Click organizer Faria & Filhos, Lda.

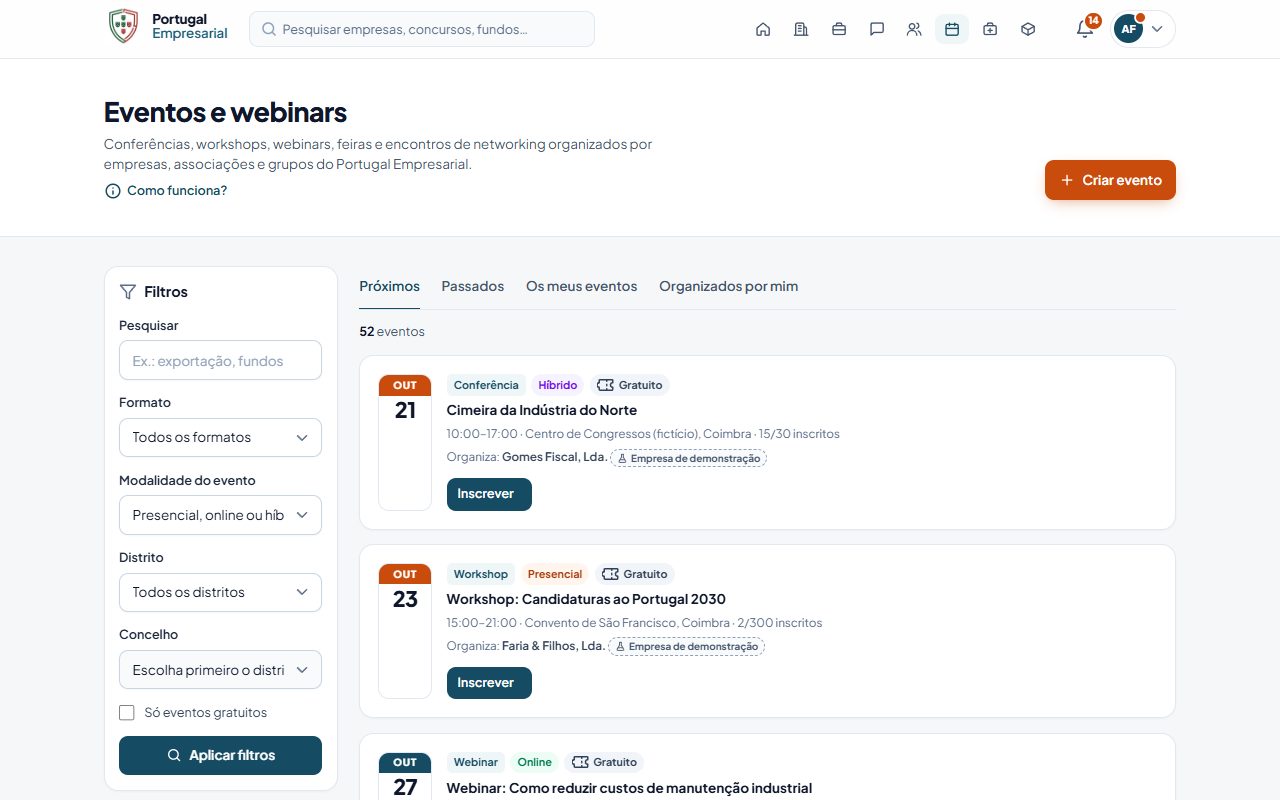tap(553, 646)
